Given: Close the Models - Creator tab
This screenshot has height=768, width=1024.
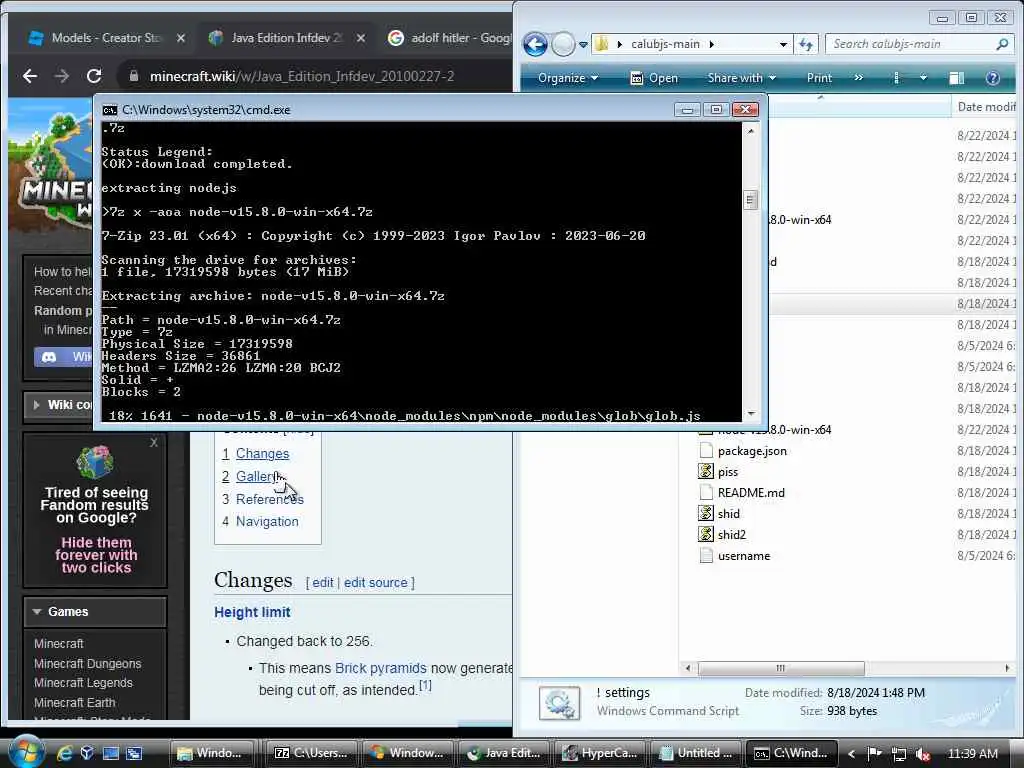Looking at the screenshot, I should tap(181, 38).
